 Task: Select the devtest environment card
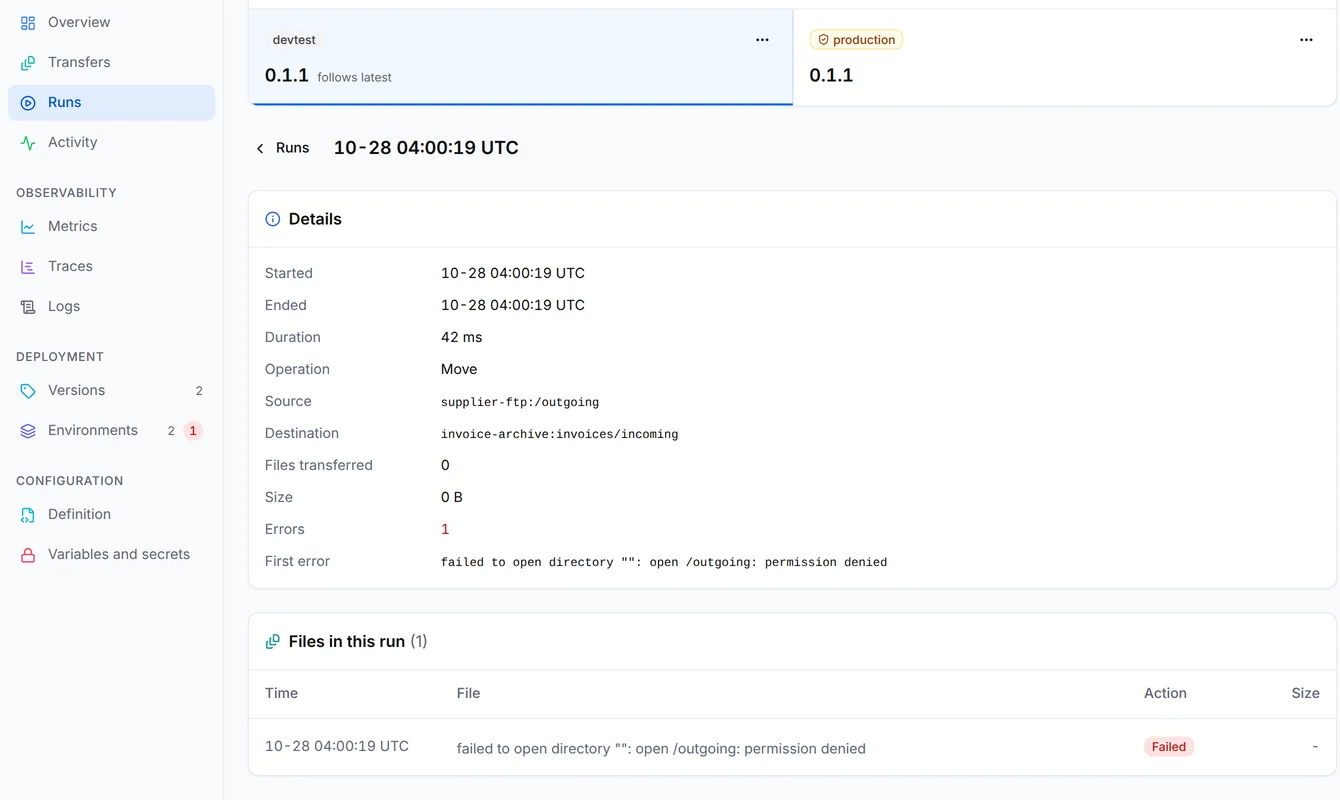520,57
